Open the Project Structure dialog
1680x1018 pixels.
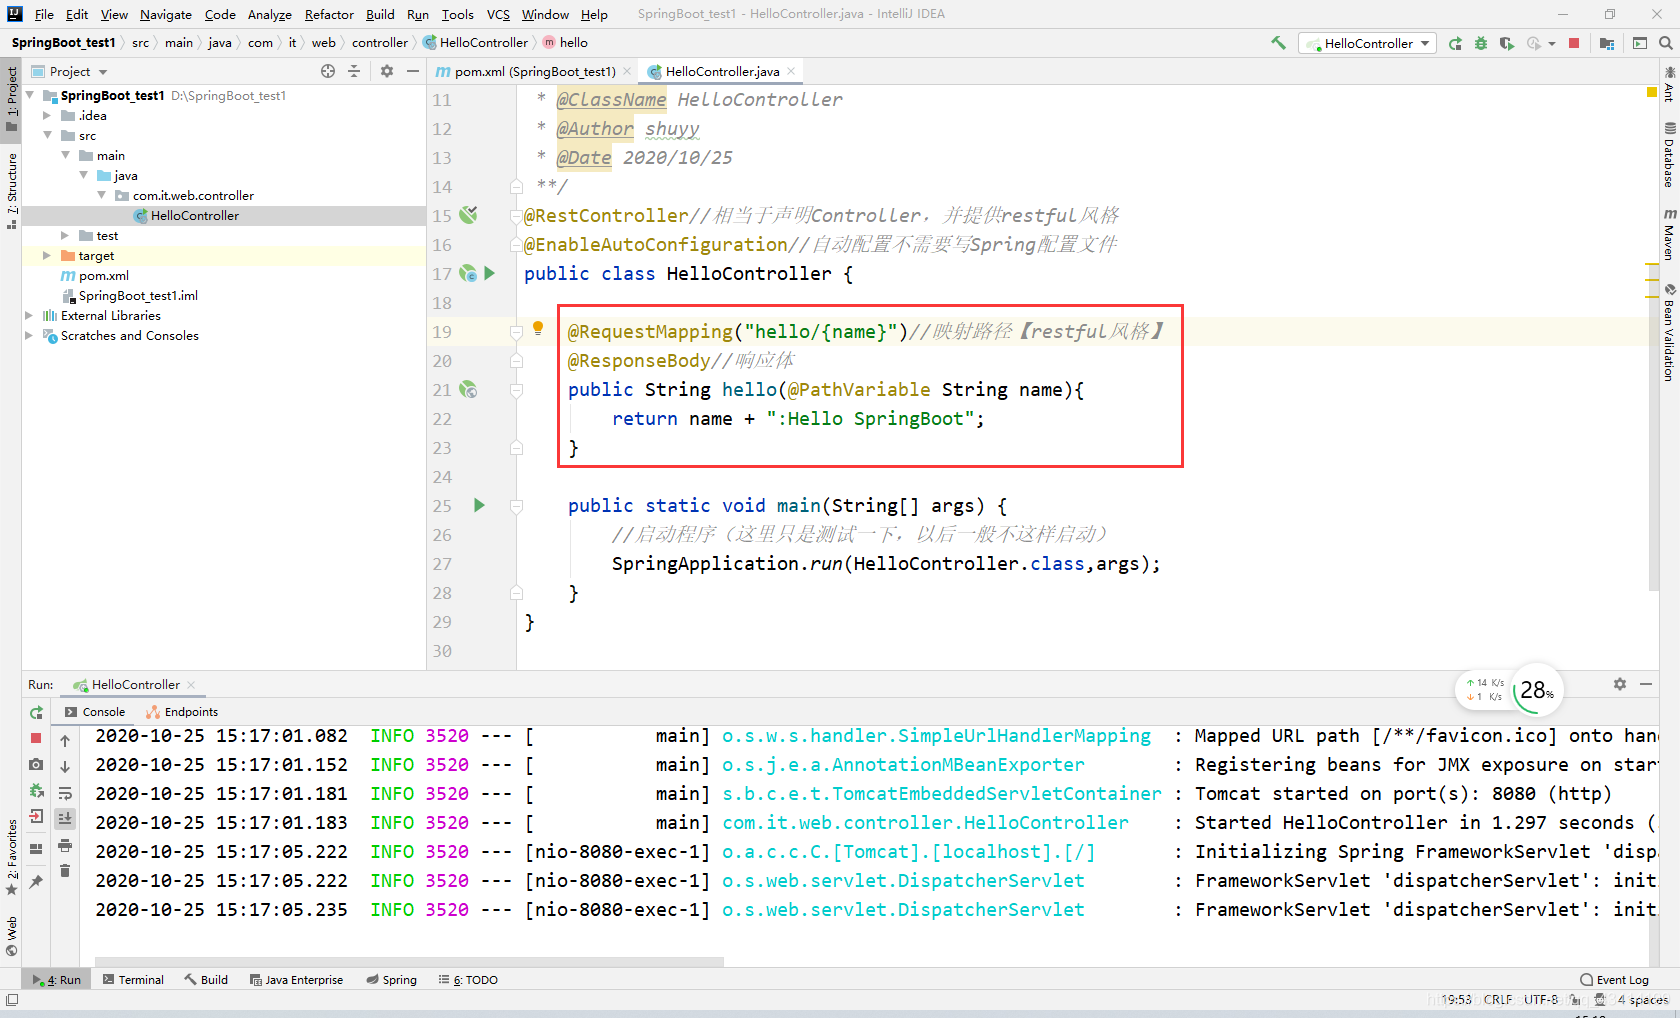(1607, 43)
